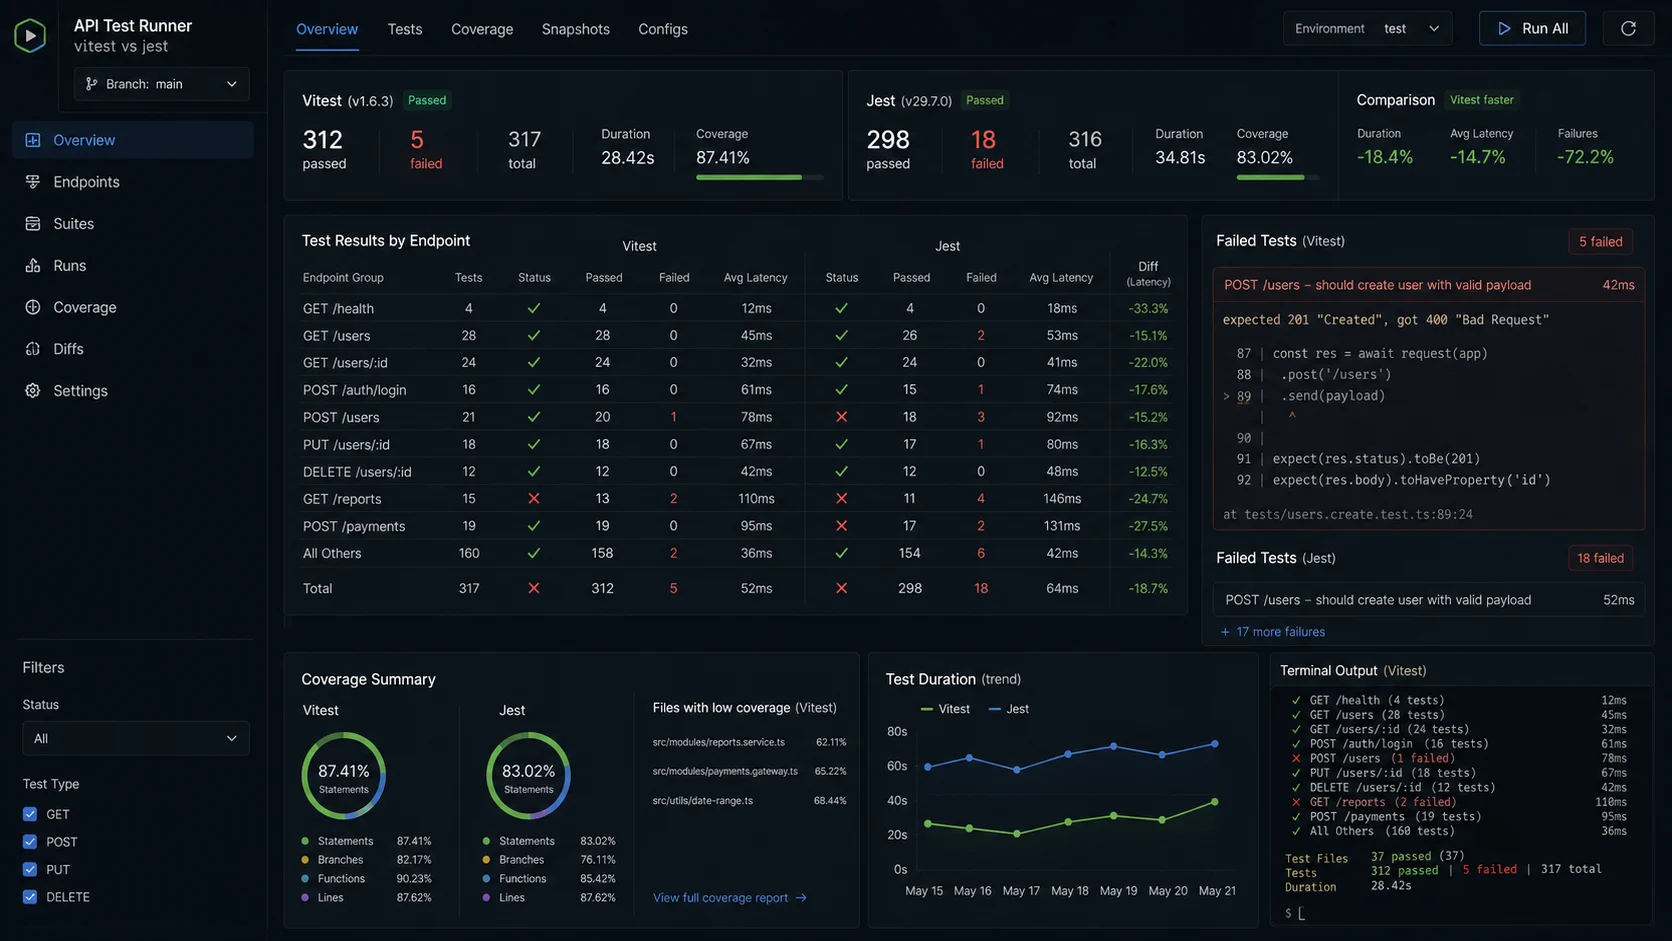Click the 18 failed badge in Failed Tests Jest

pos(1601,558)
